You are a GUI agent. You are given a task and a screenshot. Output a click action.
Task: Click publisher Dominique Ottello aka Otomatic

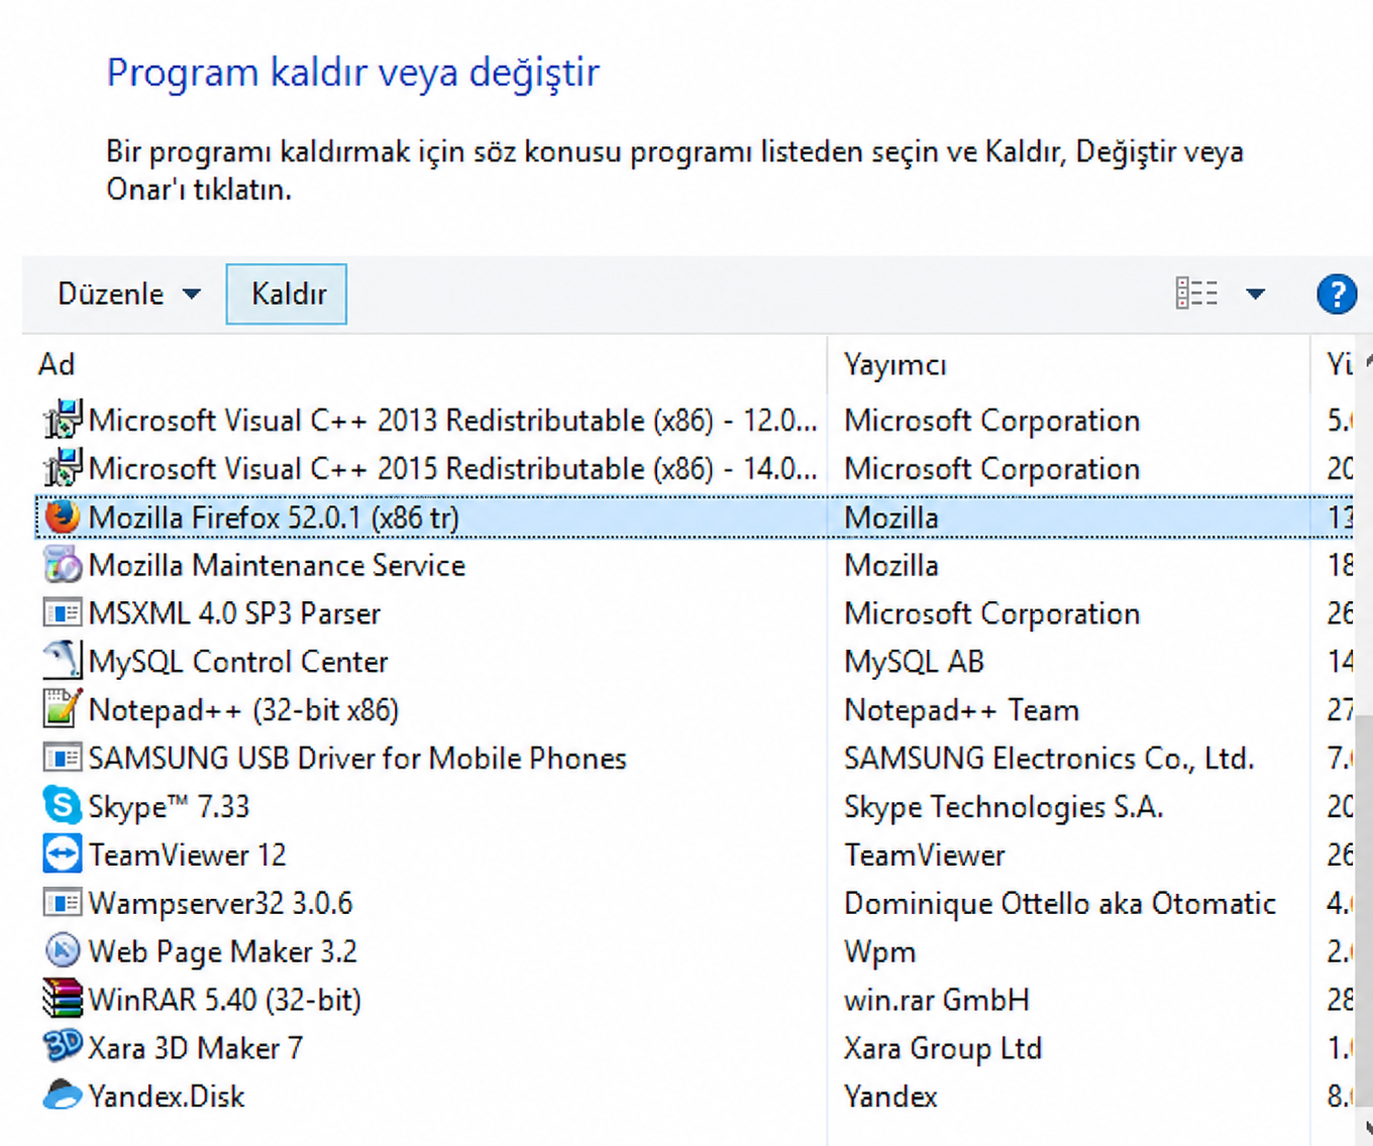click(1060, 903)
